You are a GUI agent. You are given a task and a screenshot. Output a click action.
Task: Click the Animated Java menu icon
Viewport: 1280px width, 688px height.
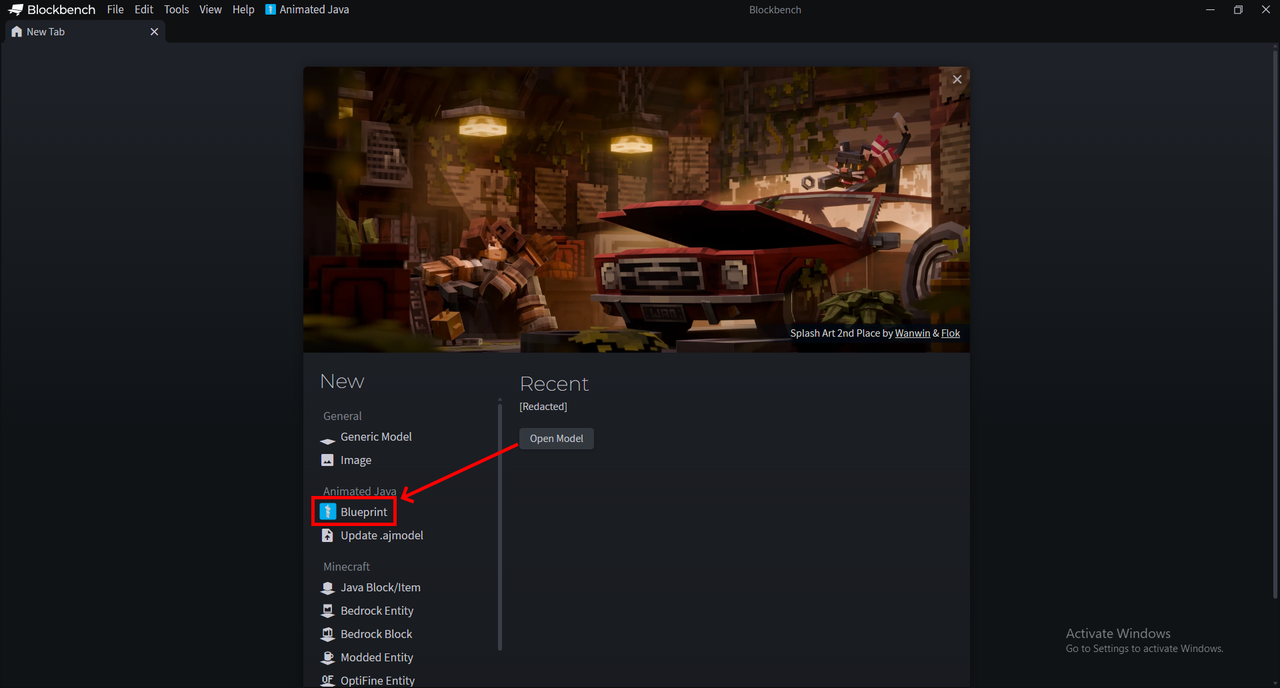(x=270, y=10)
